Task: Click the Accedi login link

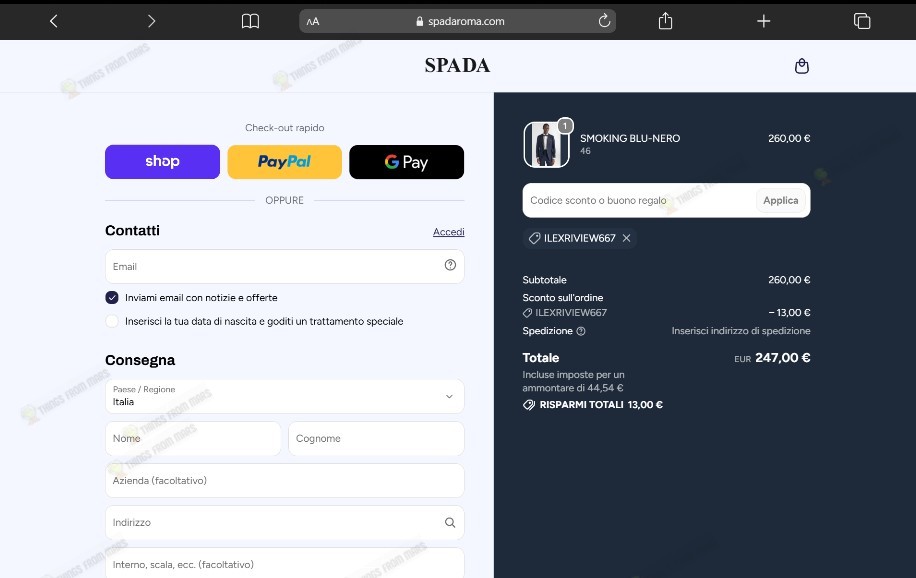Action: 449,232
